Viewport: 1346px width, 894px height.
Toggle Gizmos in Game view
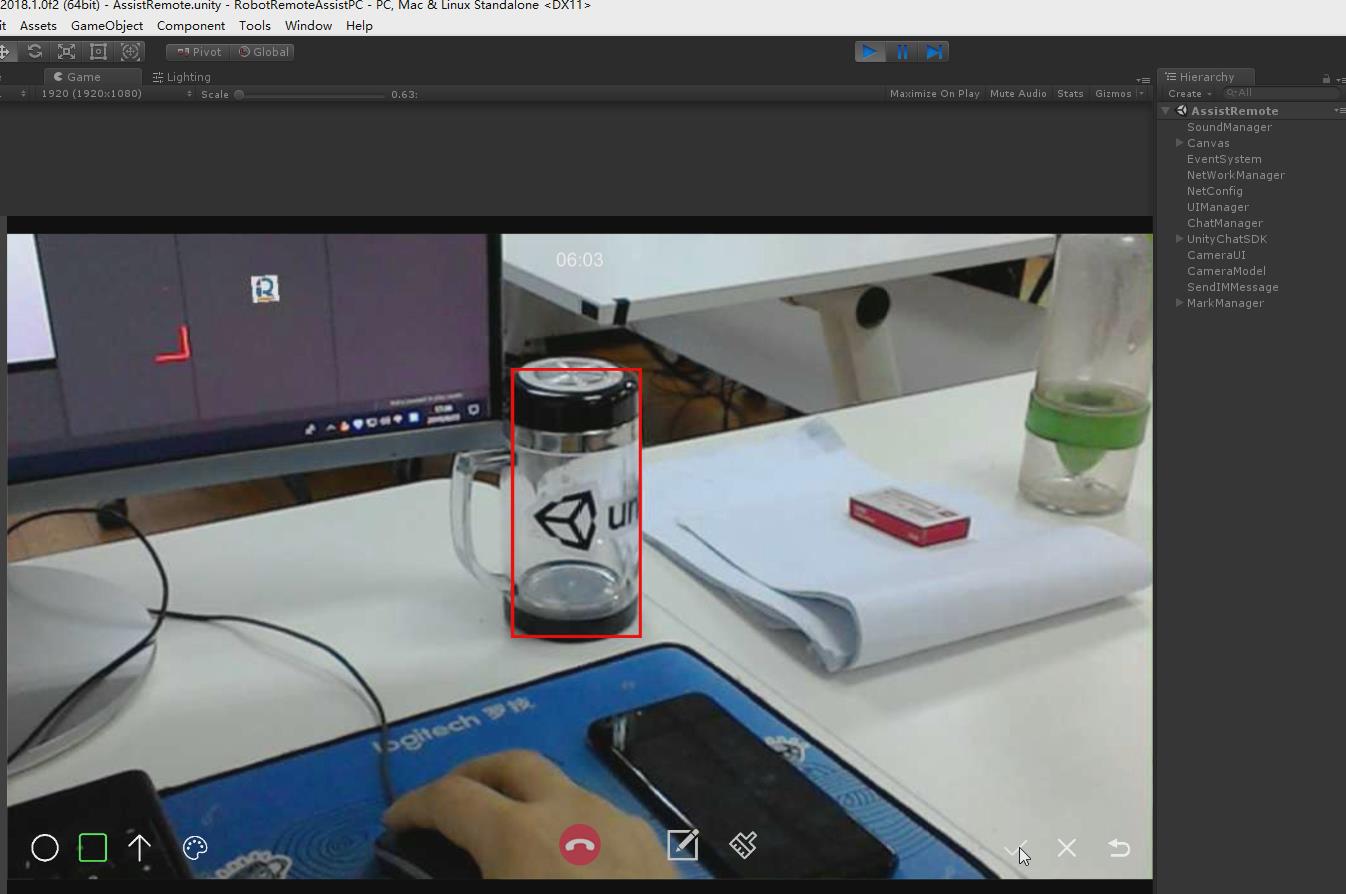(x=1113, y=93)
